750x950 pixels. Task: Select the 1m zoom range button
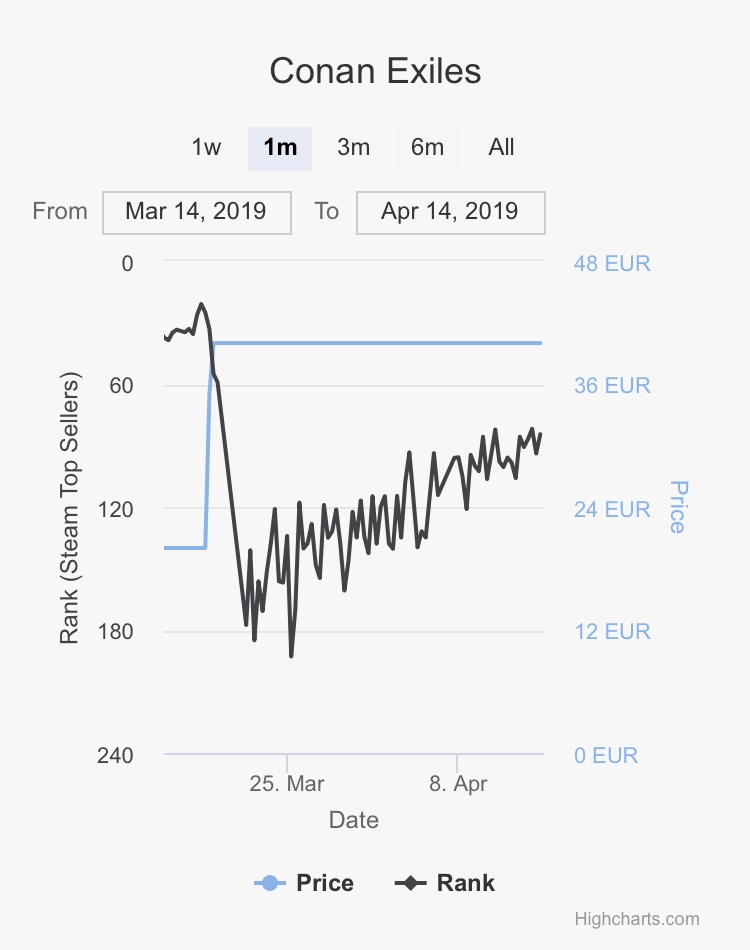click(280, 148)
